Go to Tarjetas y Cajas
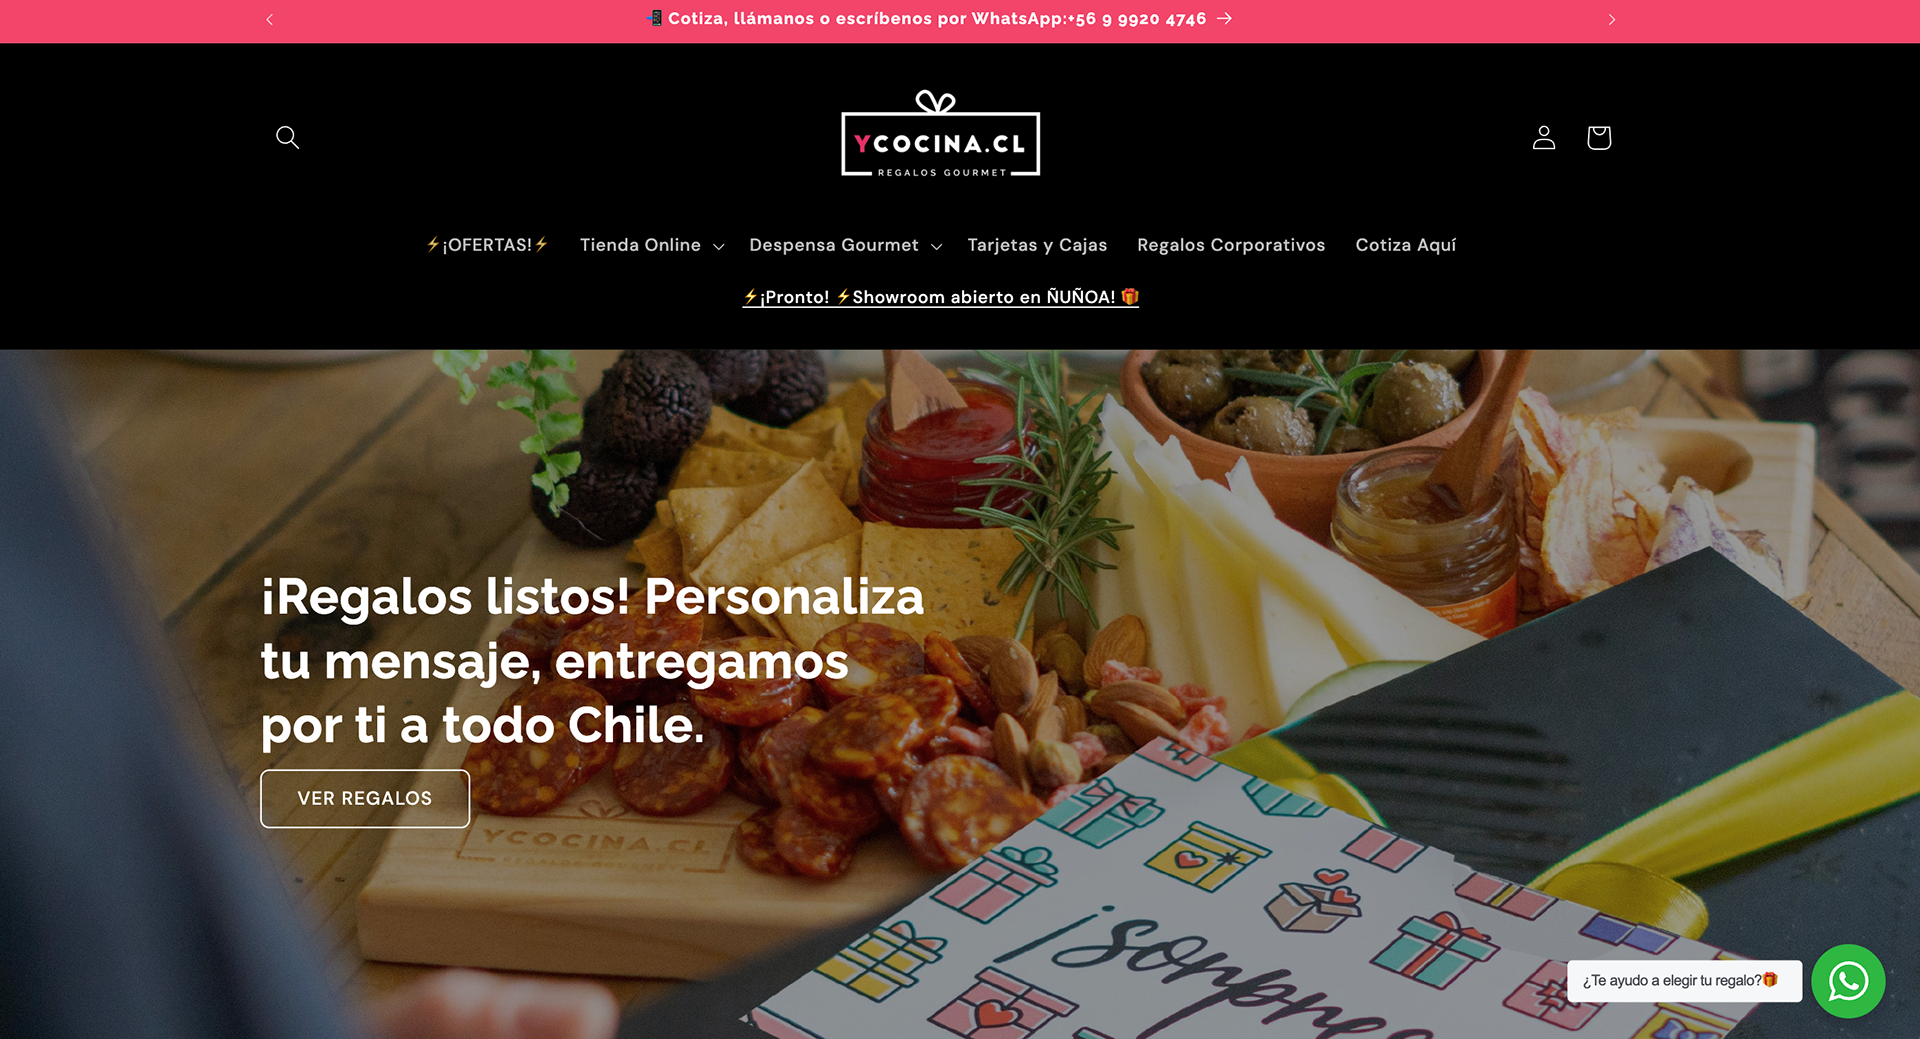The height and width of the screenshot is (1039, 1920). click(1037, 245)
